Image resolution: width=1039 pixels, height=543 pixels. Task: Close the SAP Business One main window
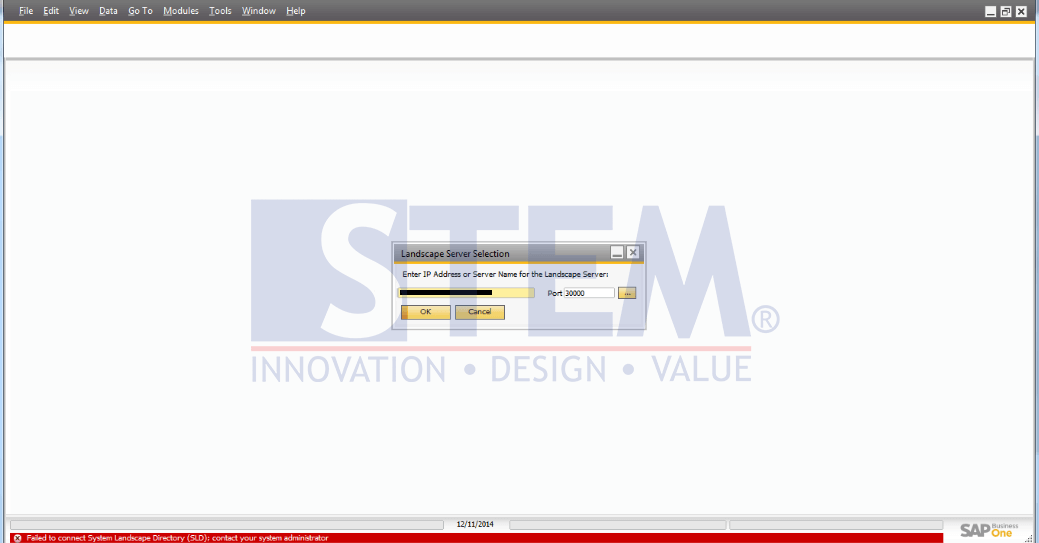1021,11
